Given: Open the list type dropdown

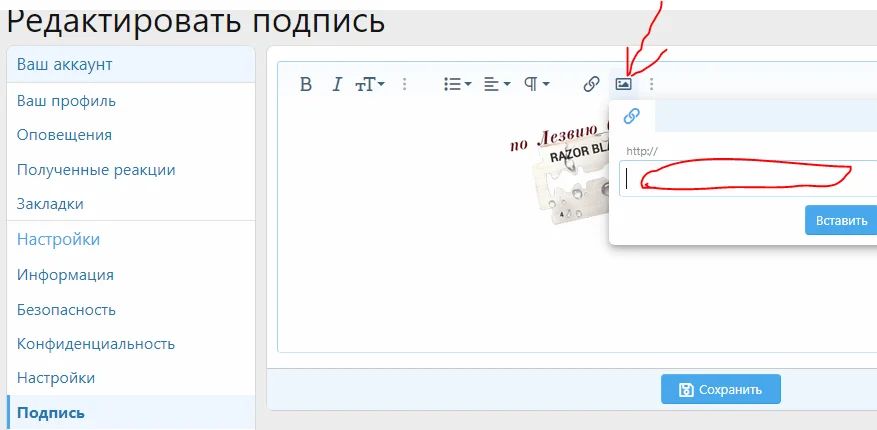Looking at the screenshot, I should [458, 84].
